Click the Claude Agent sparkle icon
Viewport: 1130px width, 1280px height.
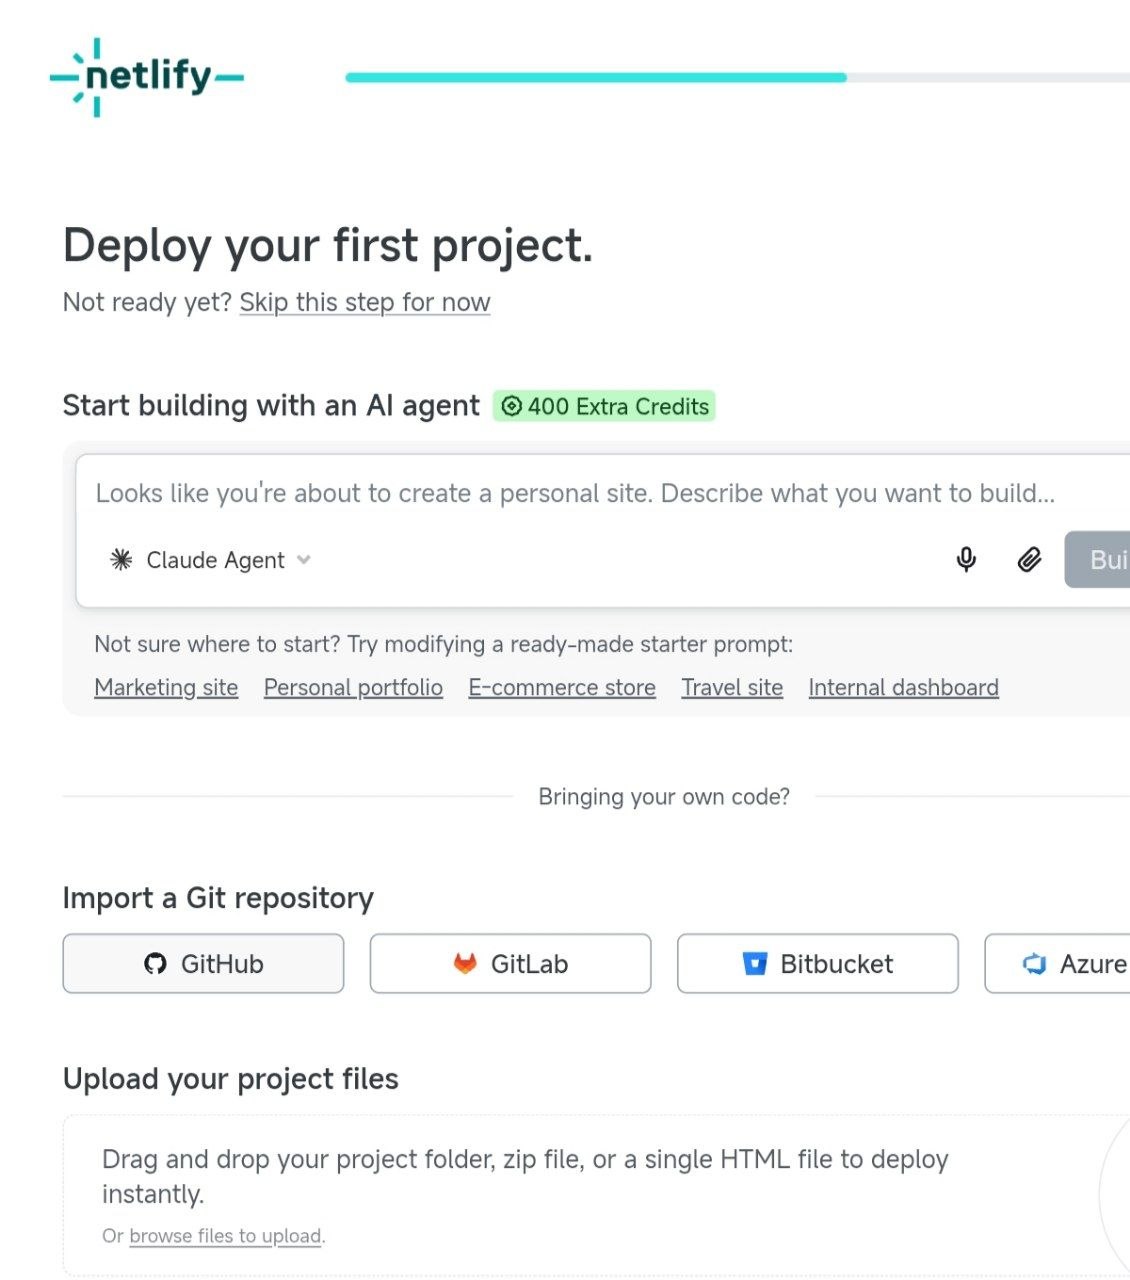[121, 559]
